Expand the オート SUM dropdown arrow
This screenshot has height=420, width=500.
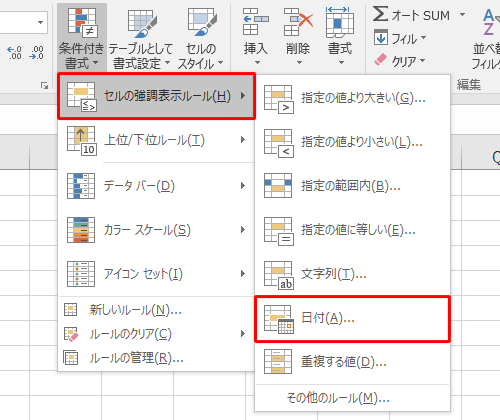[x=462, y=15]
